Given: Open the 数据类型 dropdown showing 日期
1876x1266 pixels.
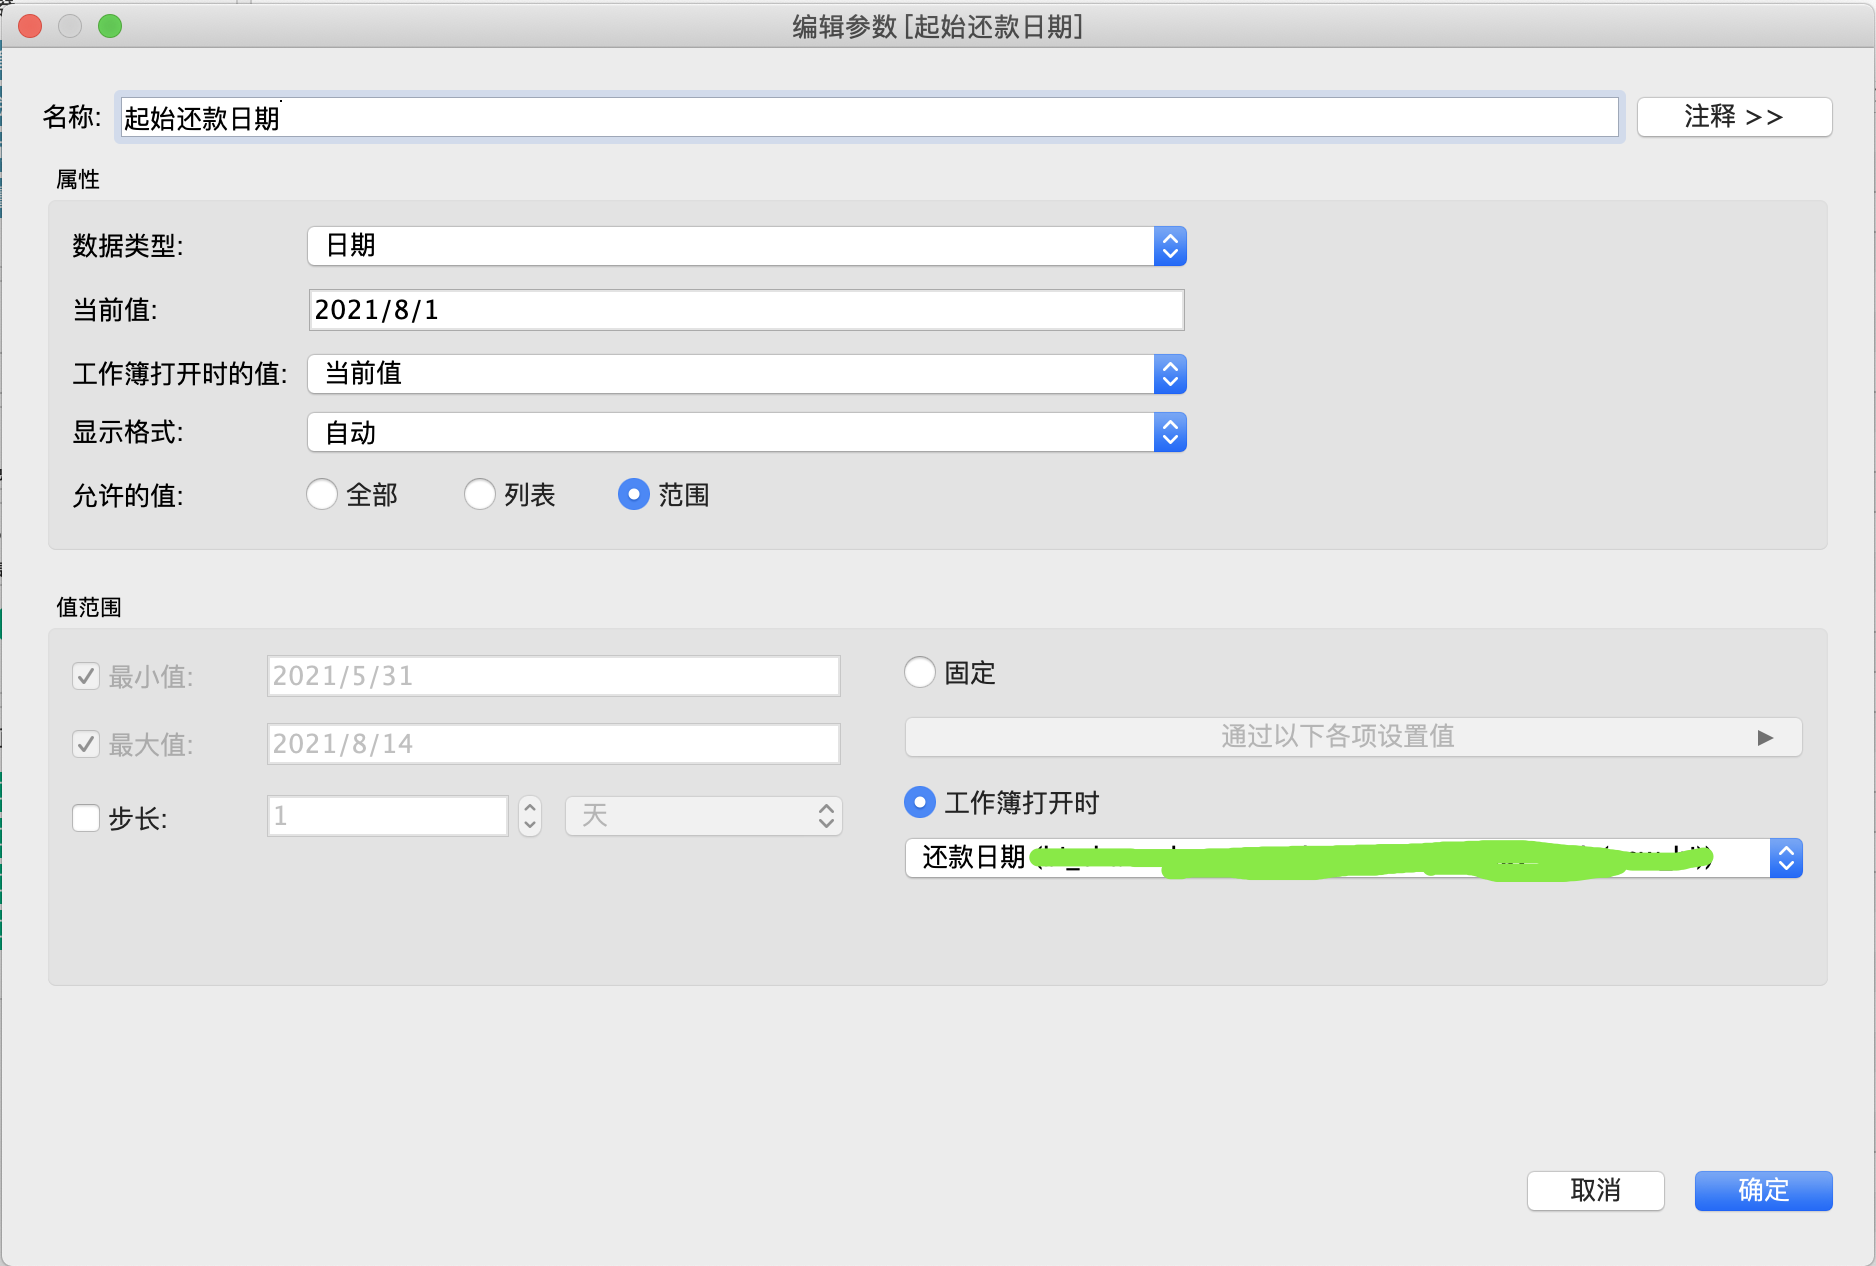Looking at the screenshot, I should [746, 246].
